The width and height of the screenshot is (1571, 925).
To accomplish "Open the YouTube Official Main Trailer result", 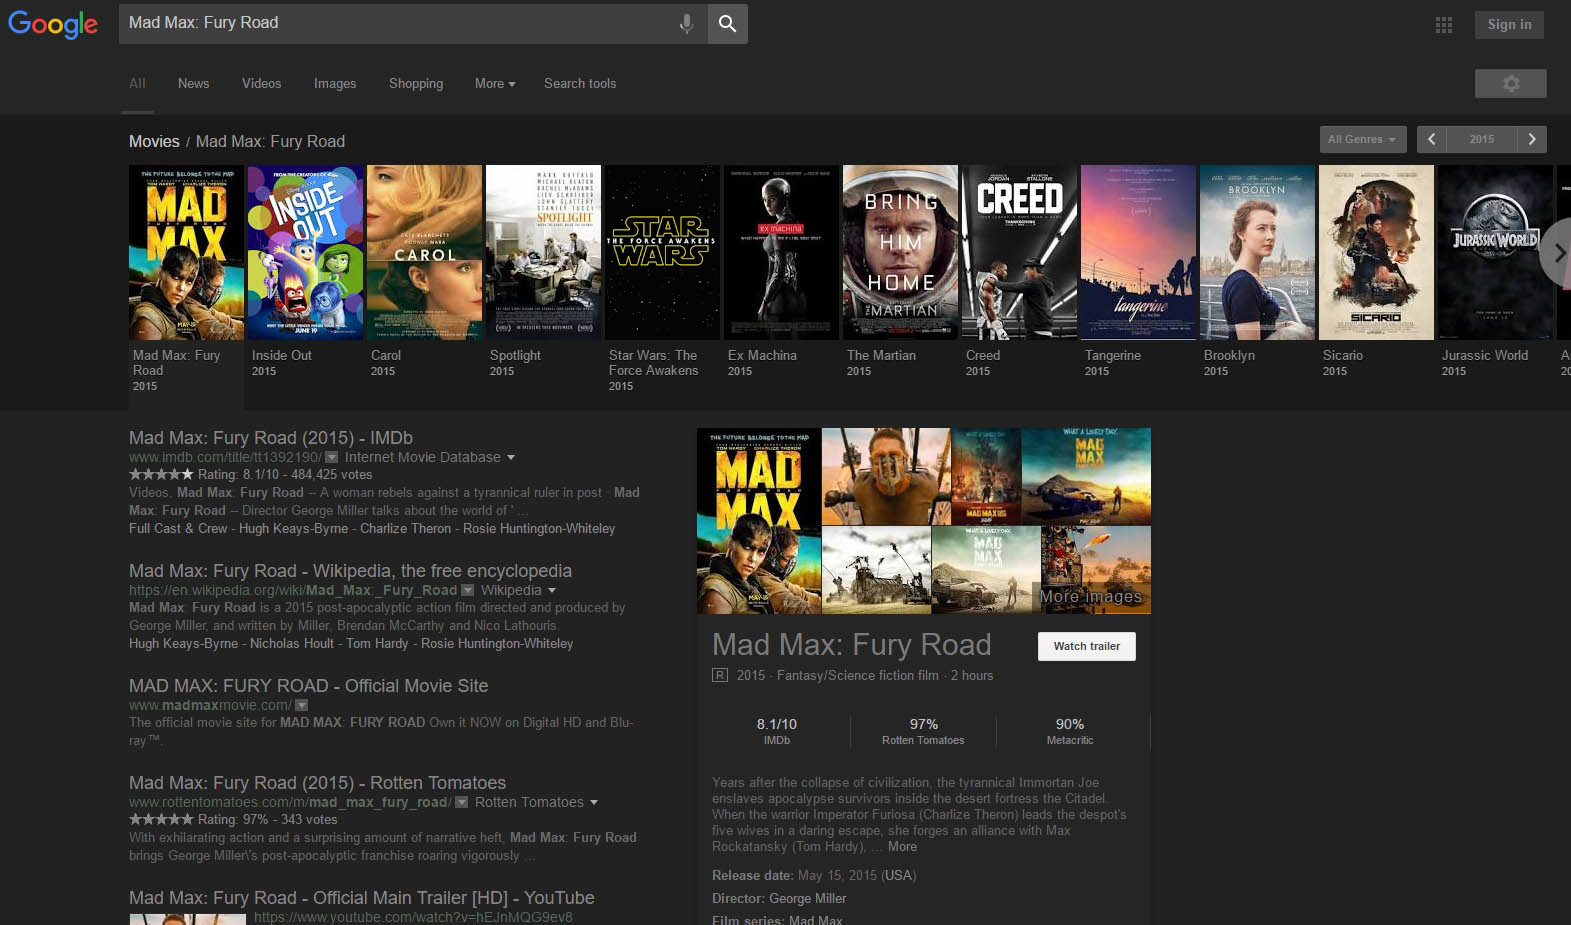I will coord(362,897).
